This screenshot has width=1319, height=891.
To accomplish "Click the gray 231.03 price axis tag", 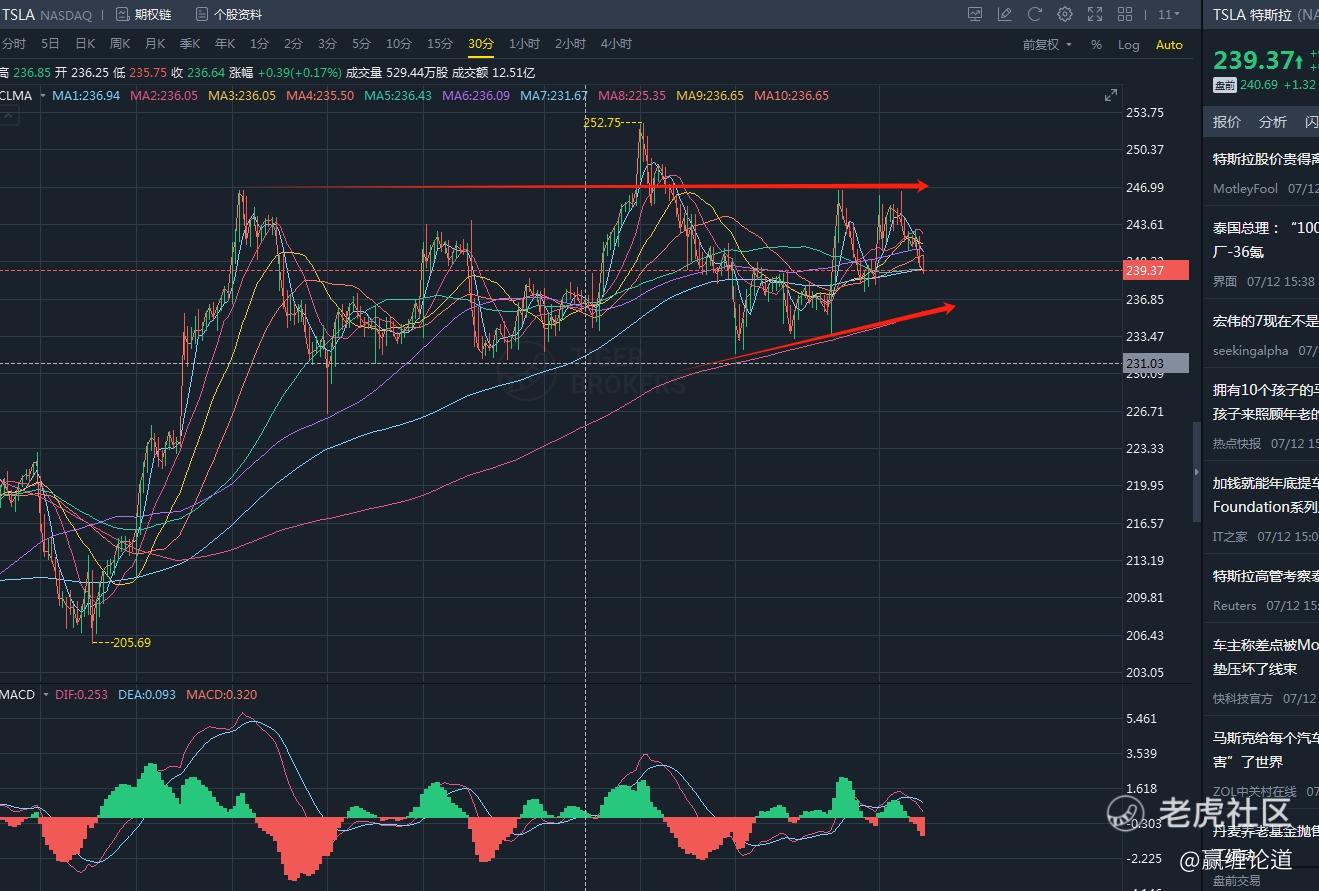I will [1156, 363].
